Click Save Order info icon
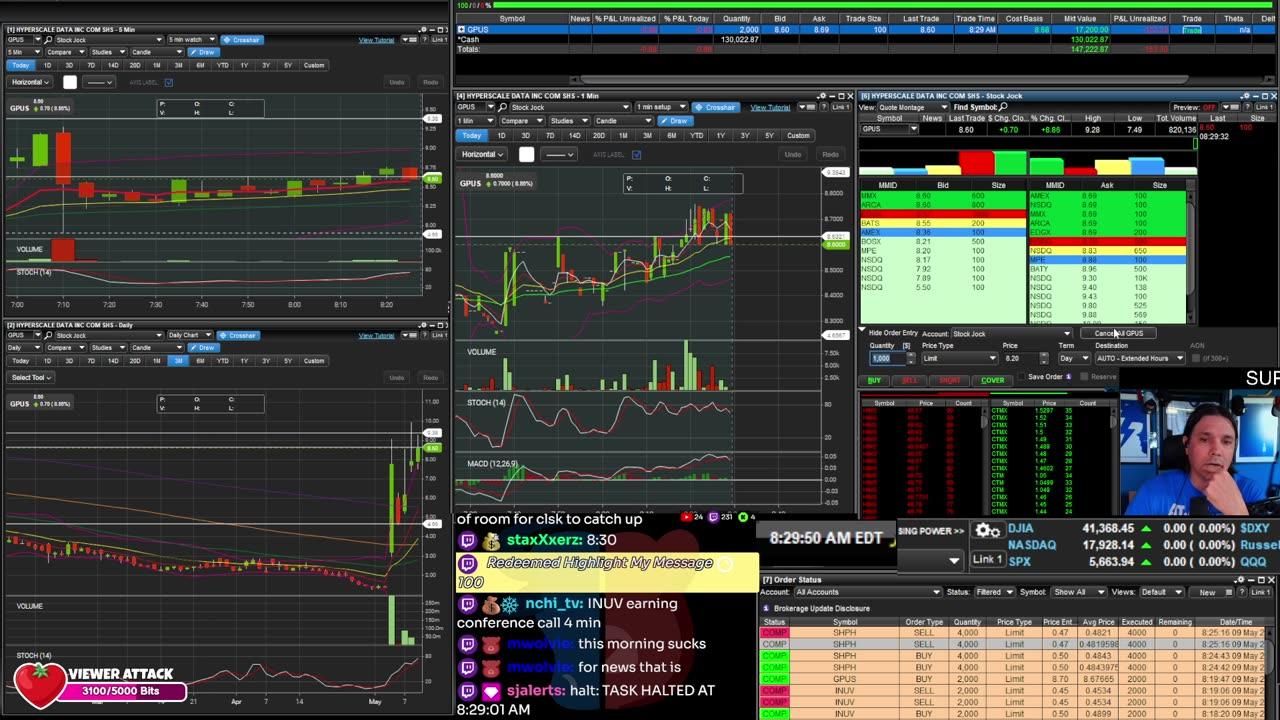This screenshot has width=1280, height=720. click(1068, 377)
